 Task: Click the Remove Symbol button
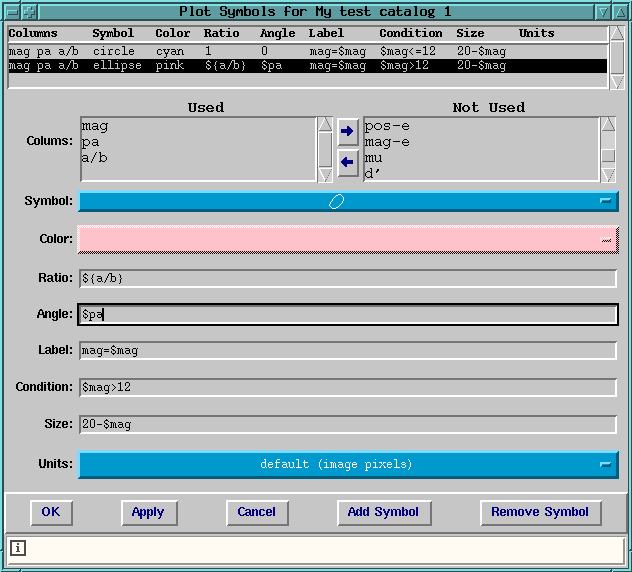click(540, 512)
